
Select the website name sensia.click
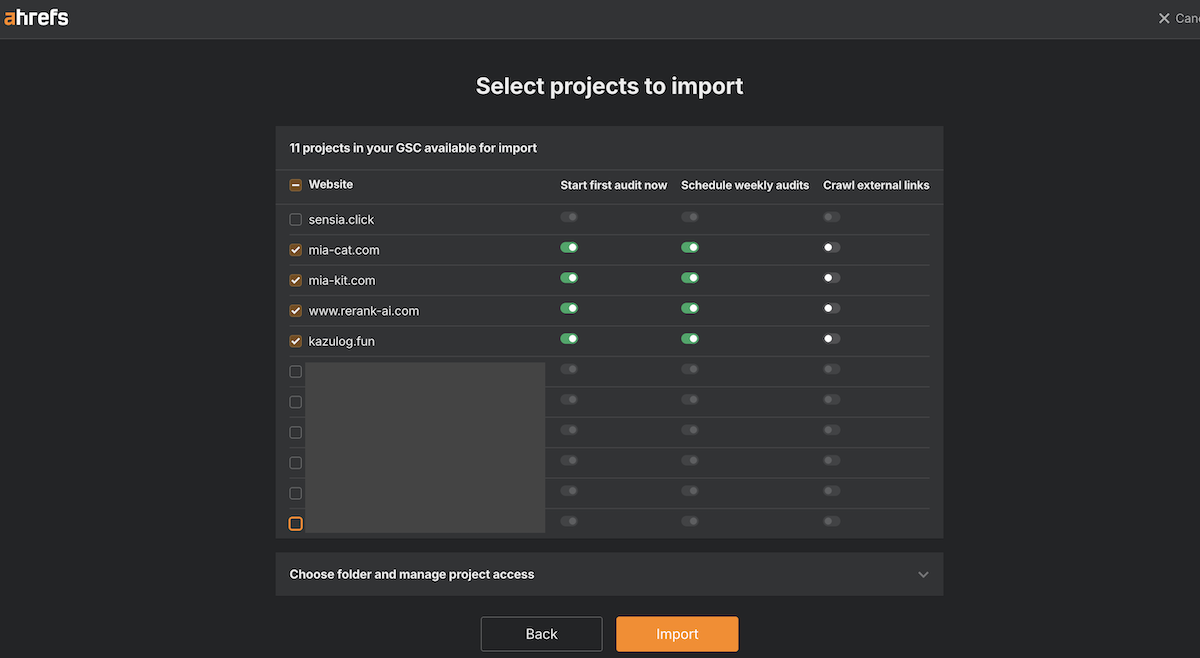point(341,219)
